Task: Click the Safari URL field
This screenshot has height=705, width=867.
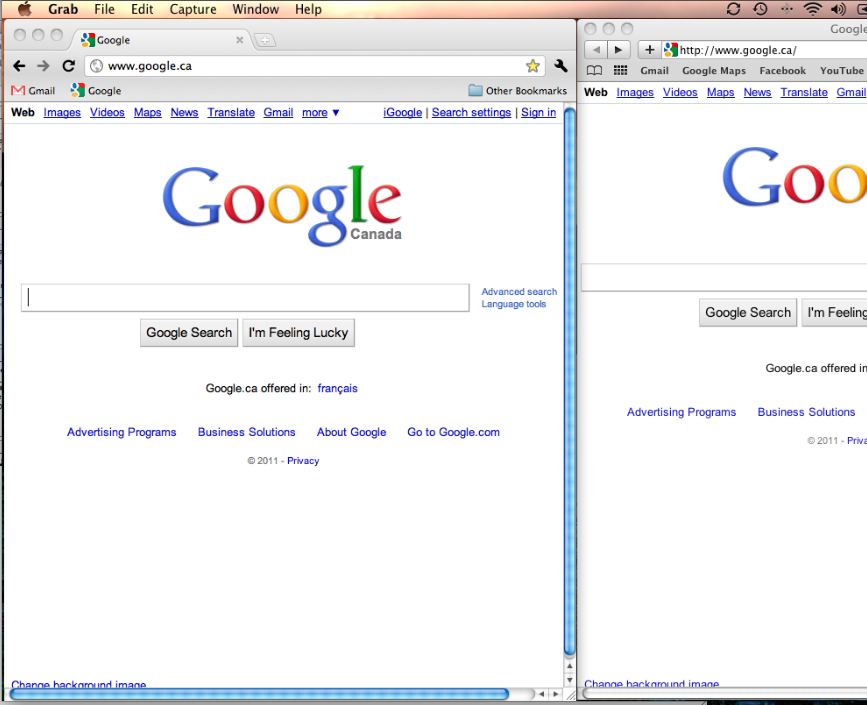Action: (x=766, y=50)
